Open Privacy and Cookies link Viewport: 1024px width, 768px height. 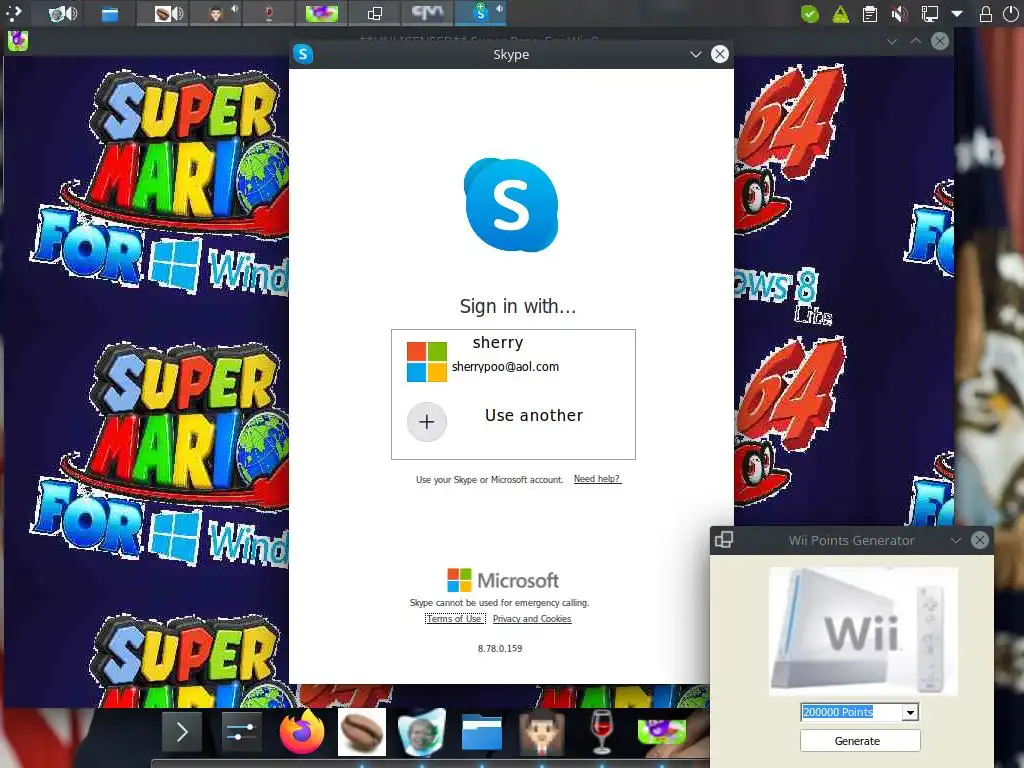pyautogui.click(x=532, y=618)
